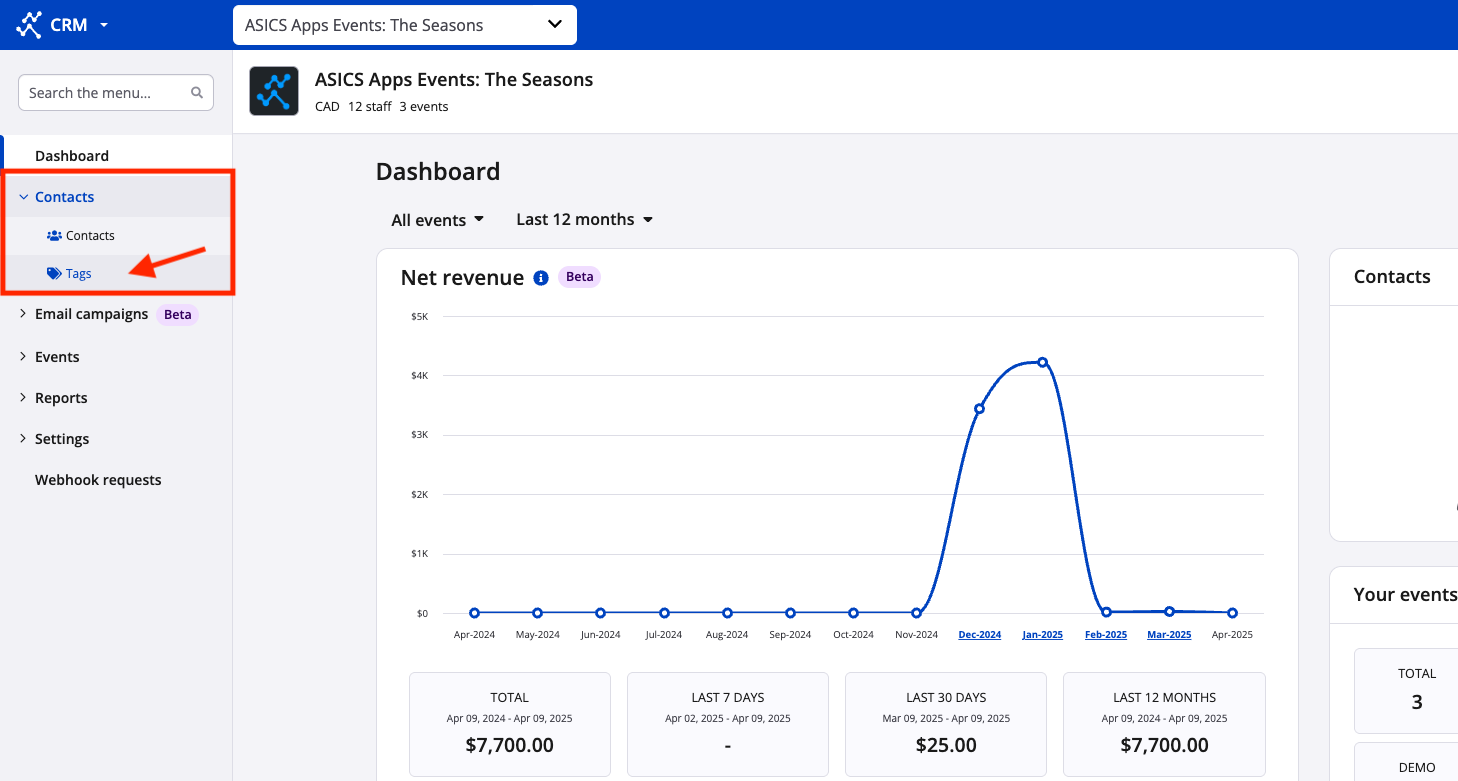Screen dimensions: 1458x781
Task: Expand the Email campaigns section
Action: click(24, 314)
